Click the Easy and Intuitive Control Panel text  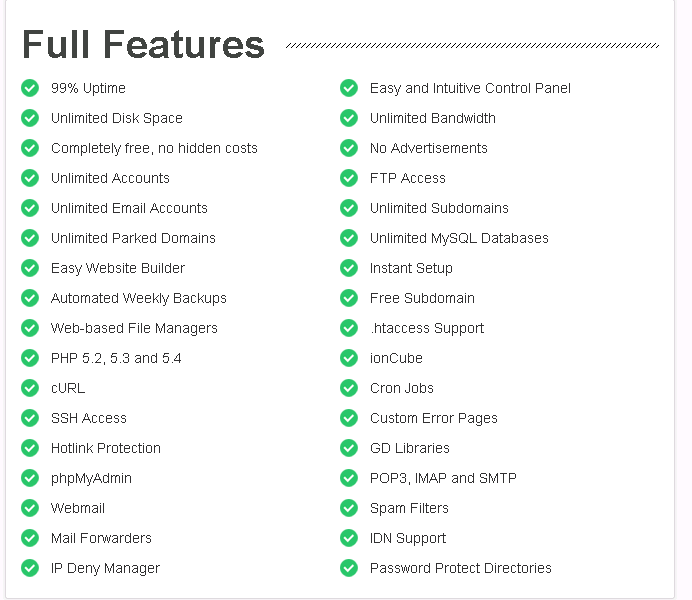(x=470, y=88)
